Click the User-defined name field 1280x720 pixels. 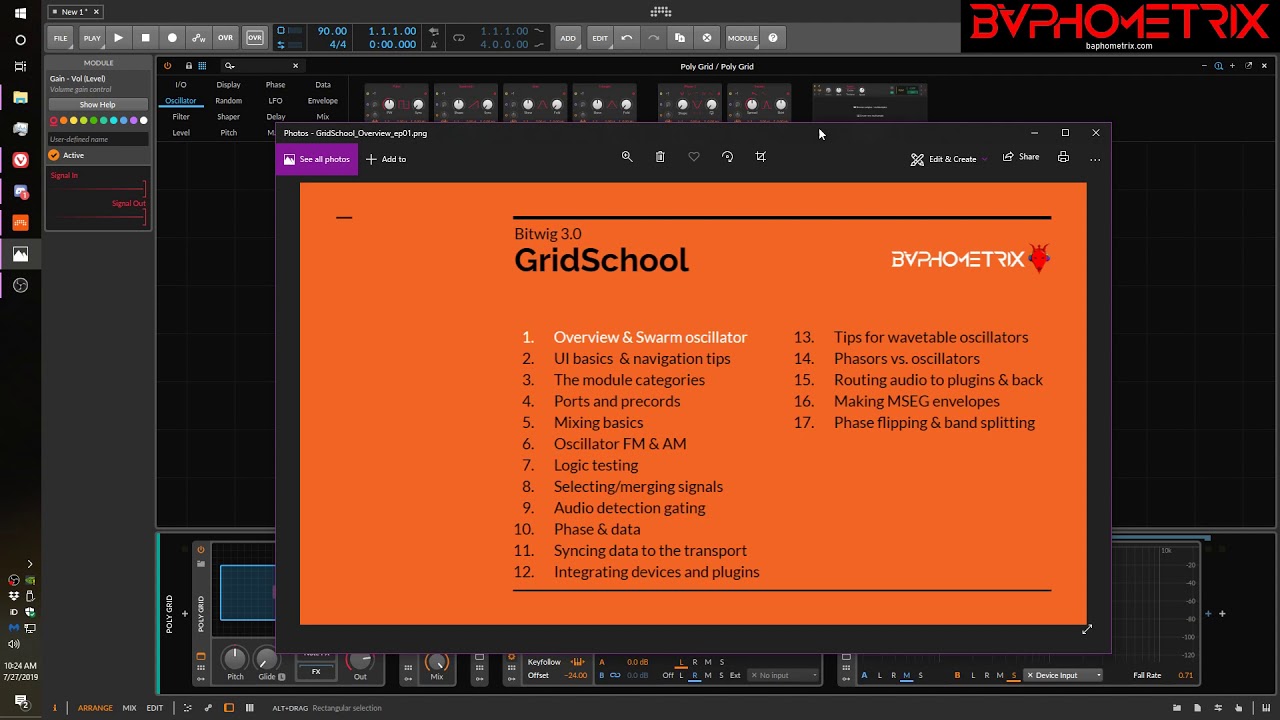point(98,139)
